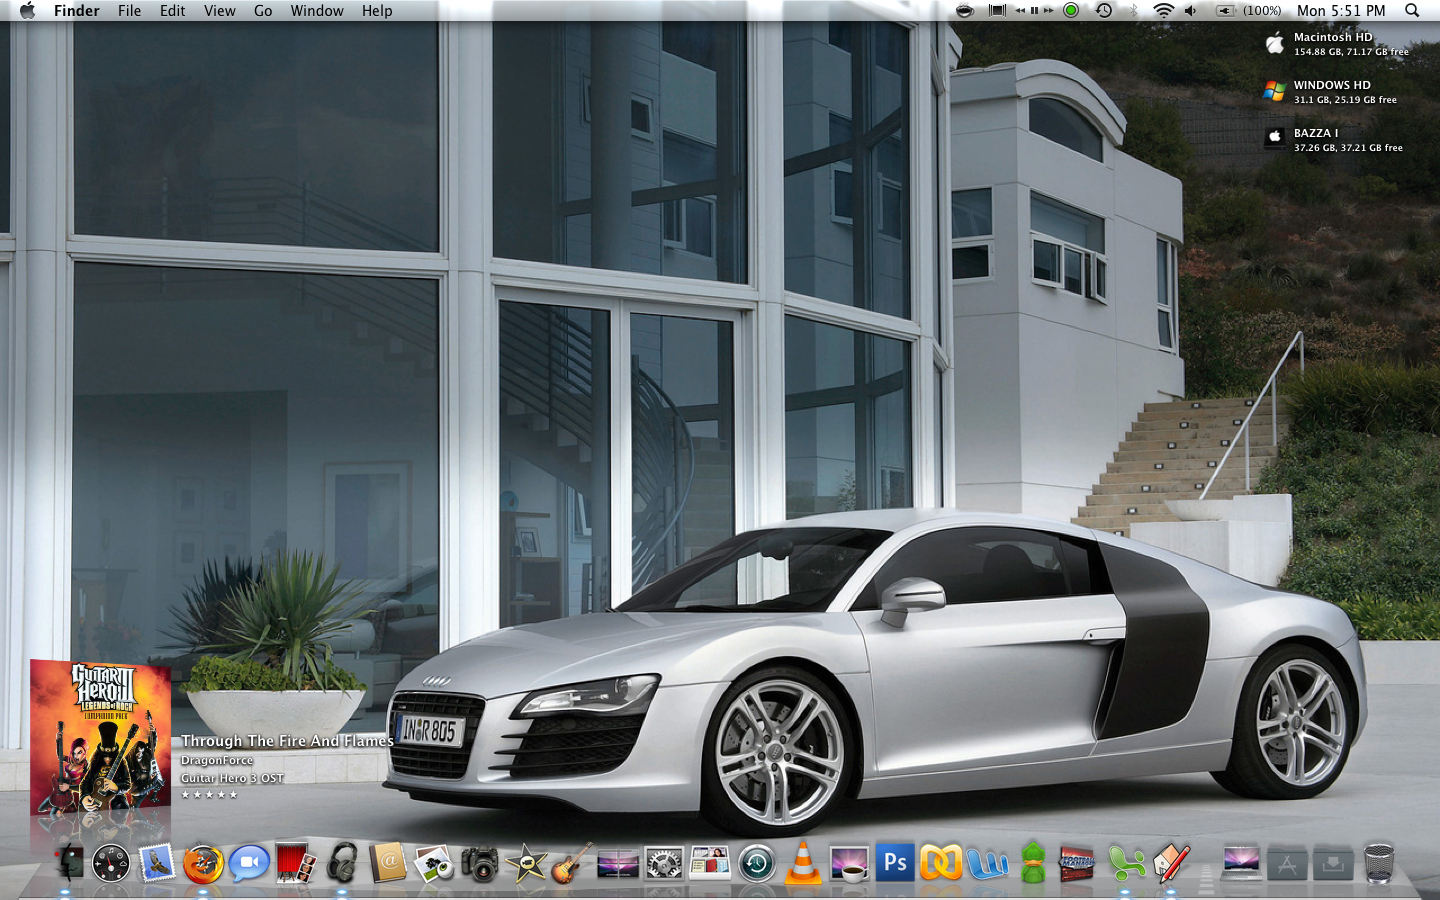Select the Macintosh HD desktop drive
The width and height of the screenshot is (1440, 900).
coord(1336,44)
